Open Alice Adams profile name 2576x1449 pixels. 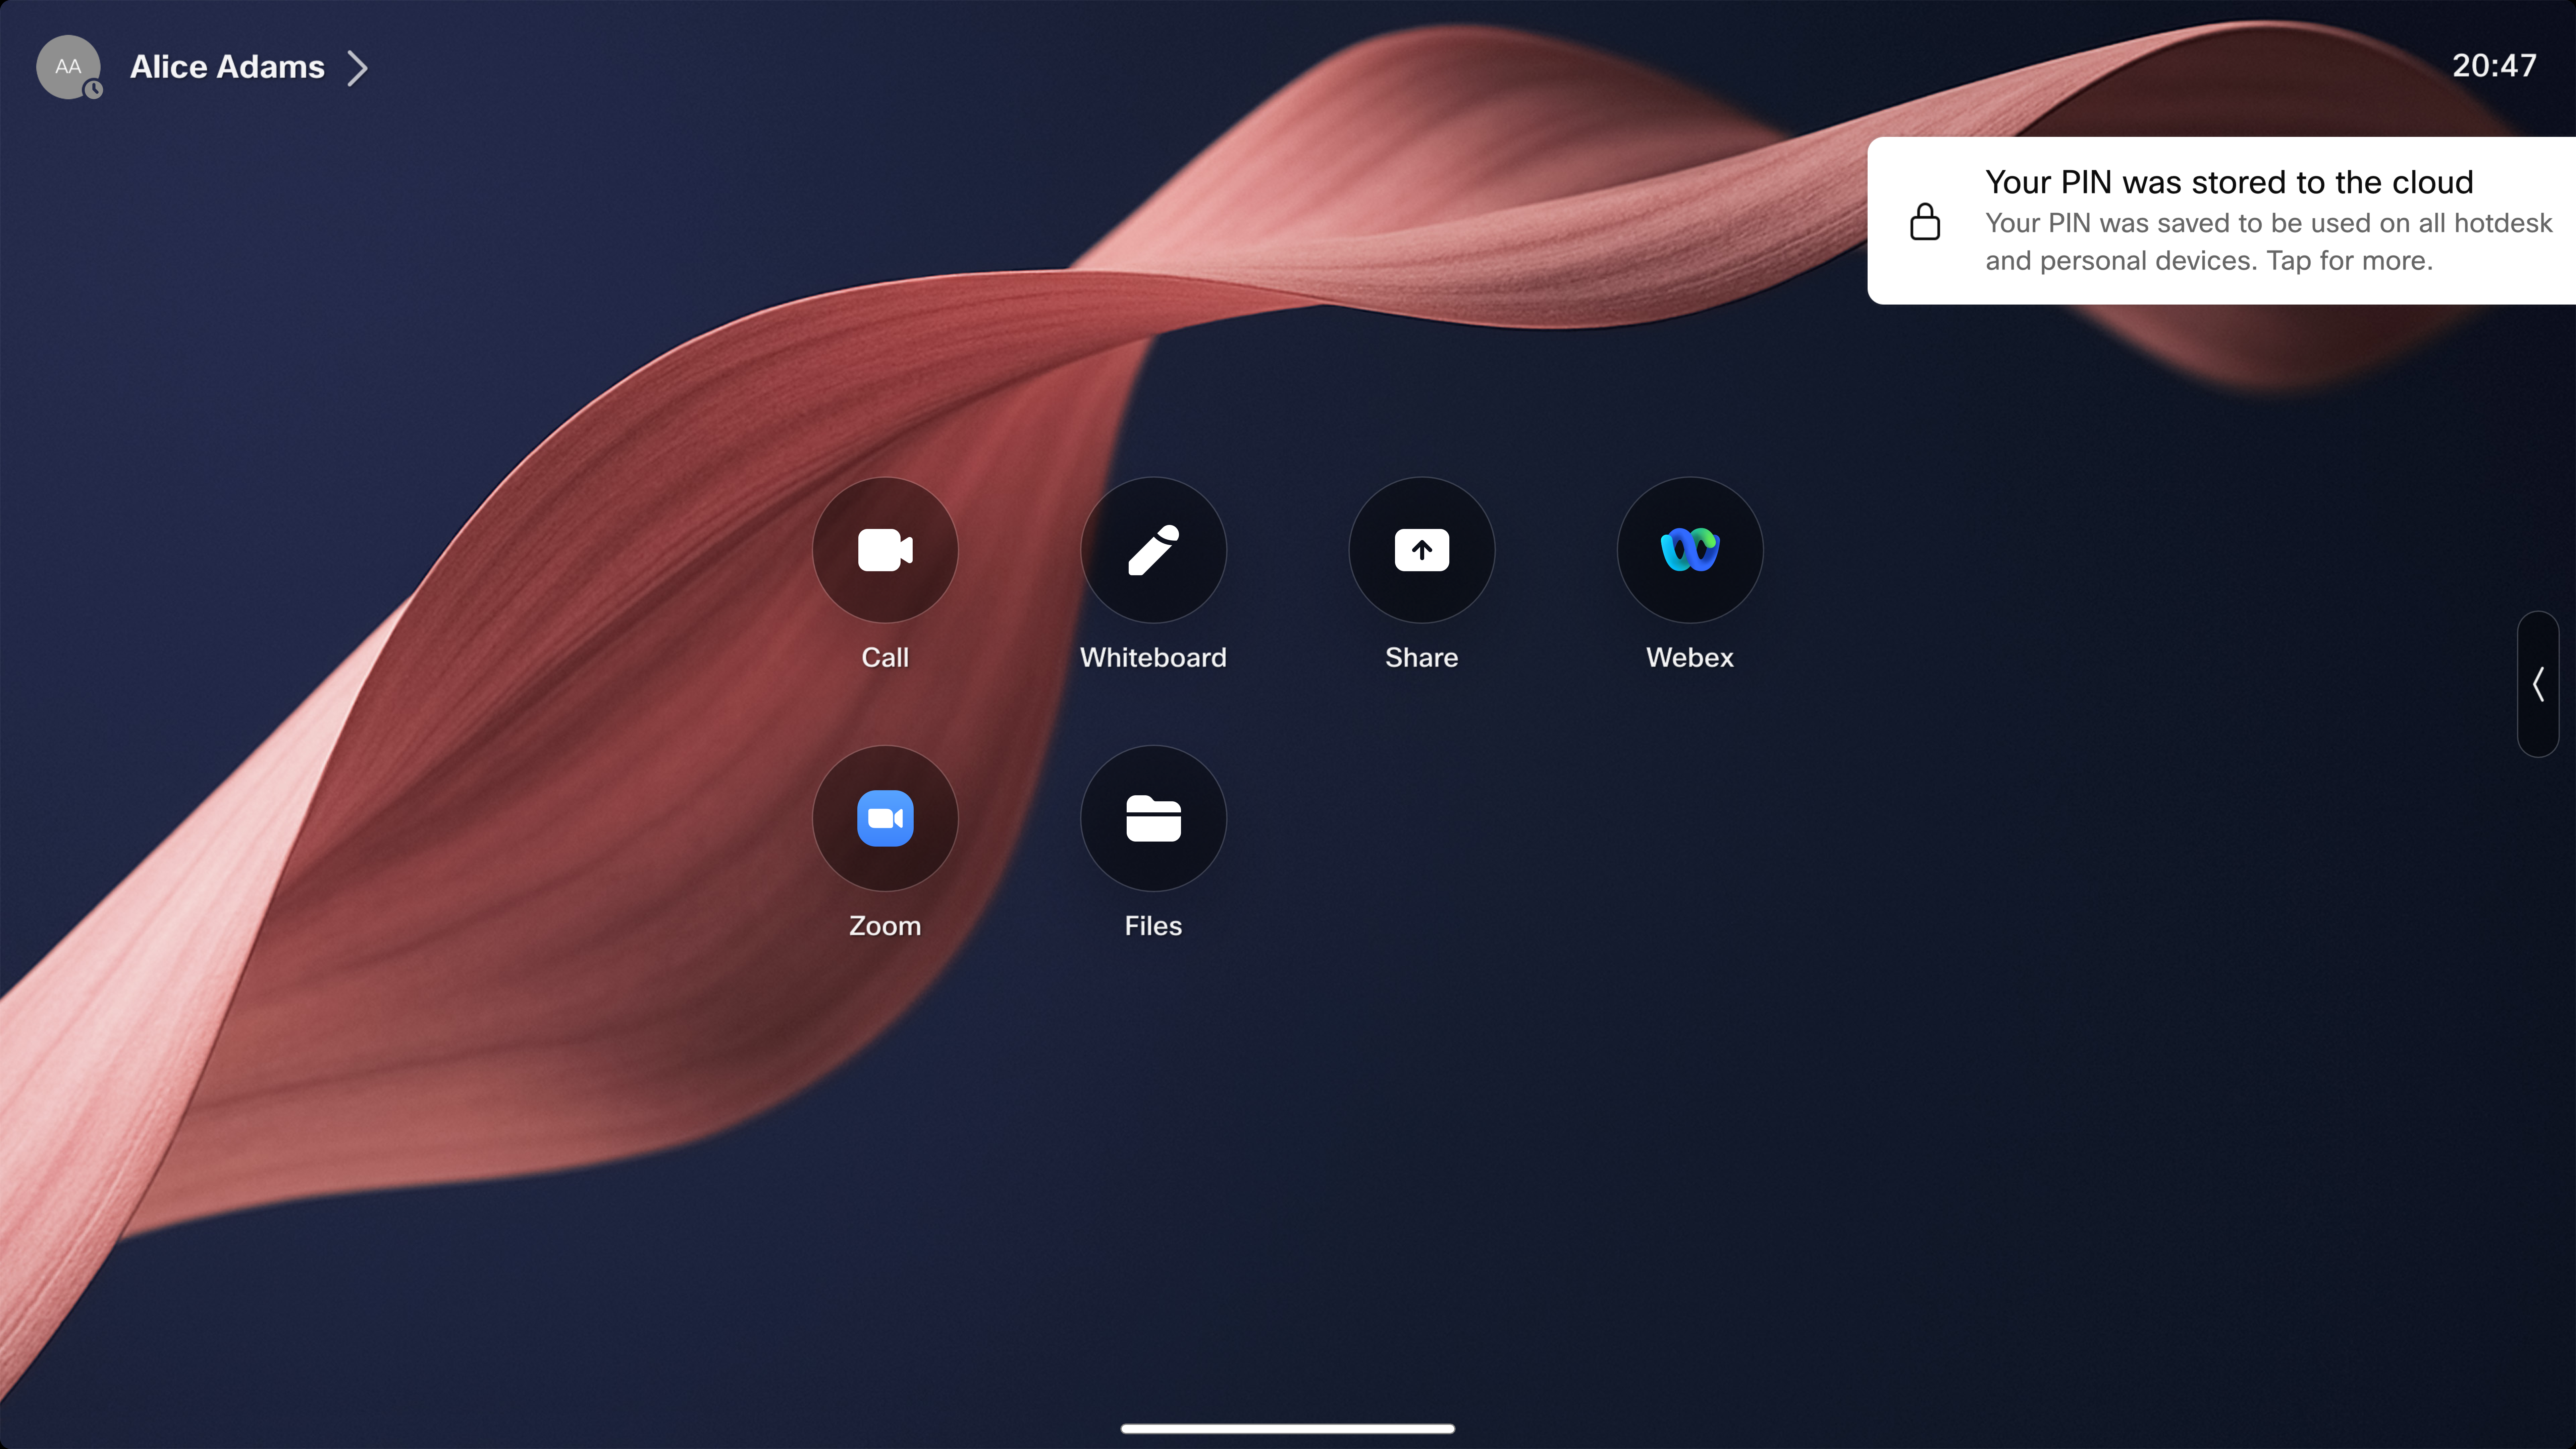click(227, 67)
